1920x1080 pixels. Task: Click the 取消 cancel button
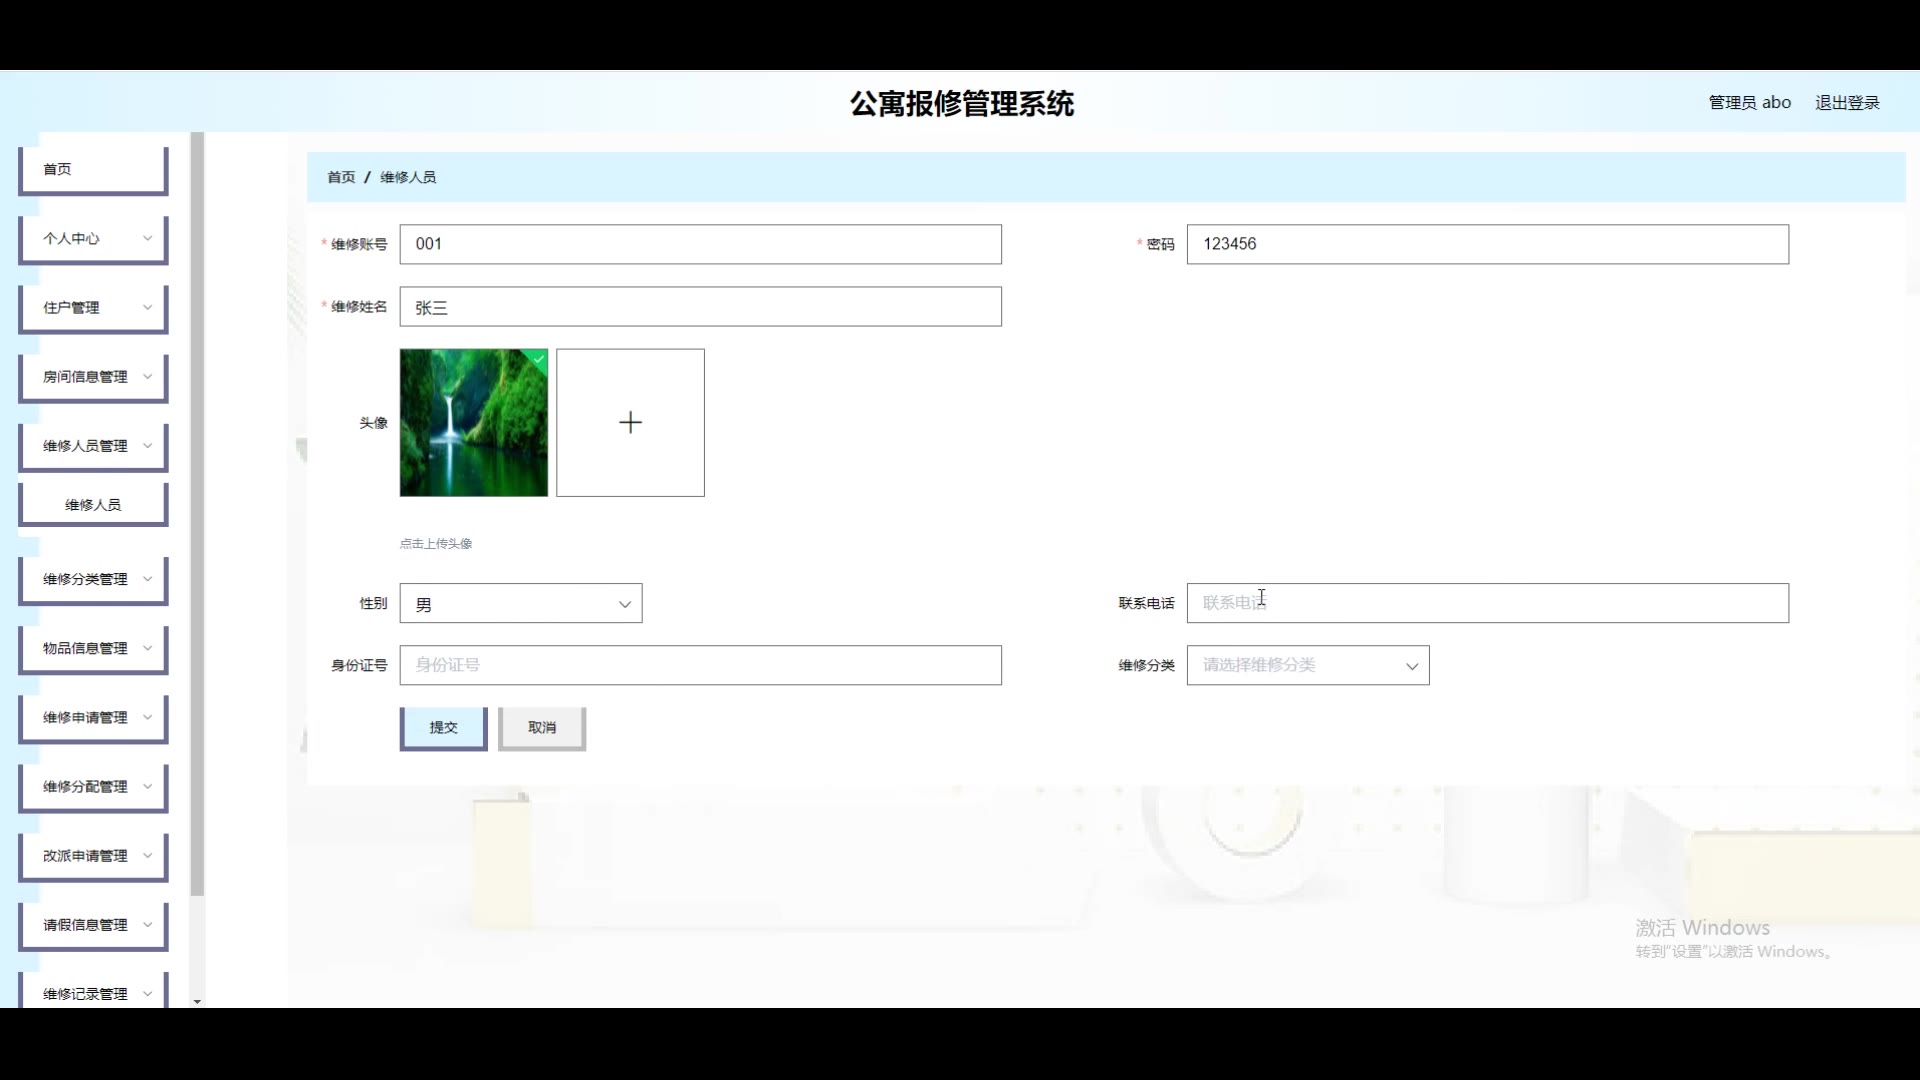click(x=542, y=728)
